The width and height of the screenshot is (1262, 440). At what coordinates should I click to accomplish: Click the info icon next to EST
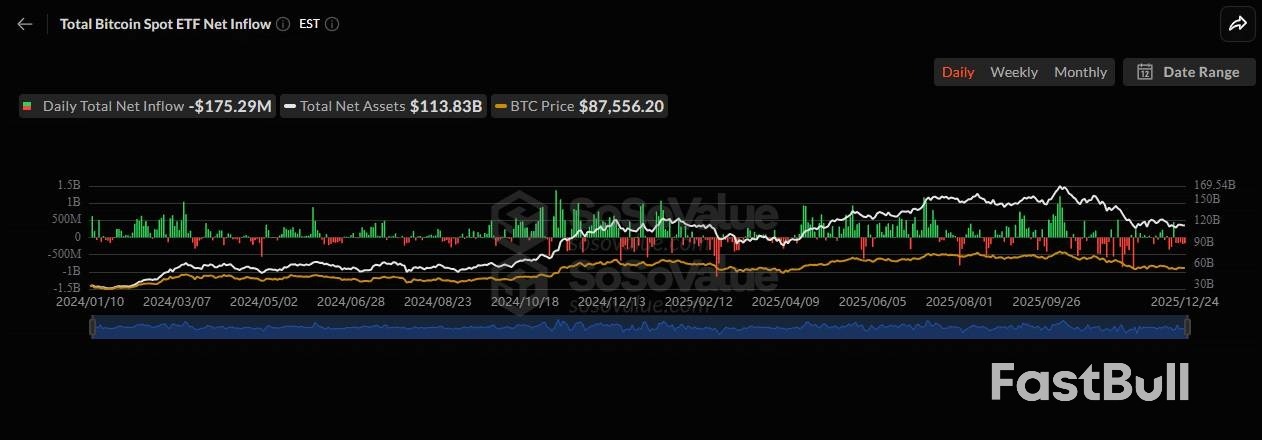pyautogui.click(x=332, y=24)
